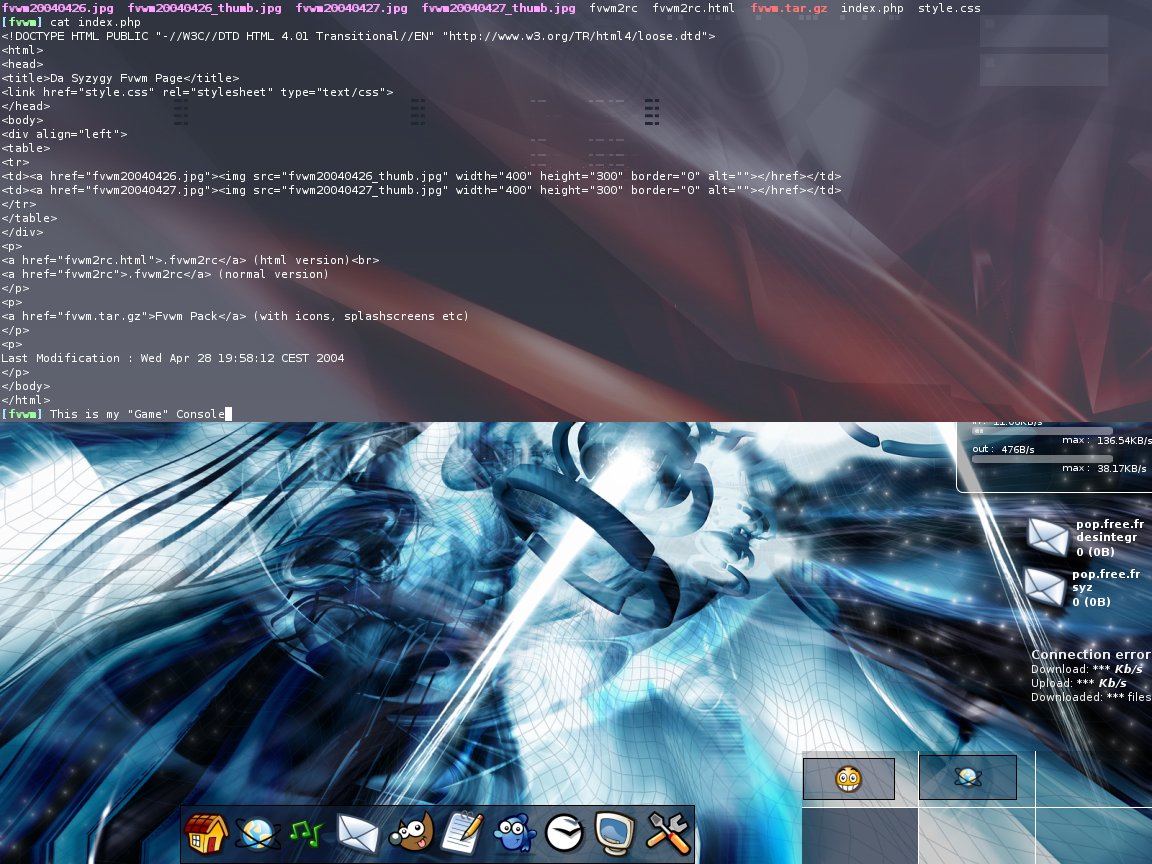
Task: Open the wrench and screwdriver tools icon
Action: [x=668, y=833]
